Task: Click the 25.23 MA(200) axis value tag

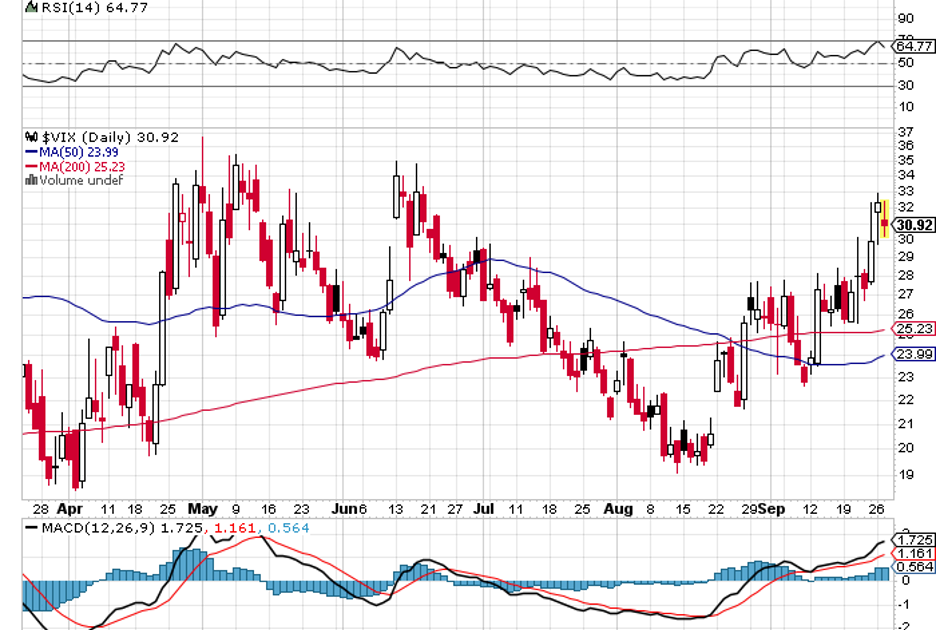Action: (x=914, y=328)
